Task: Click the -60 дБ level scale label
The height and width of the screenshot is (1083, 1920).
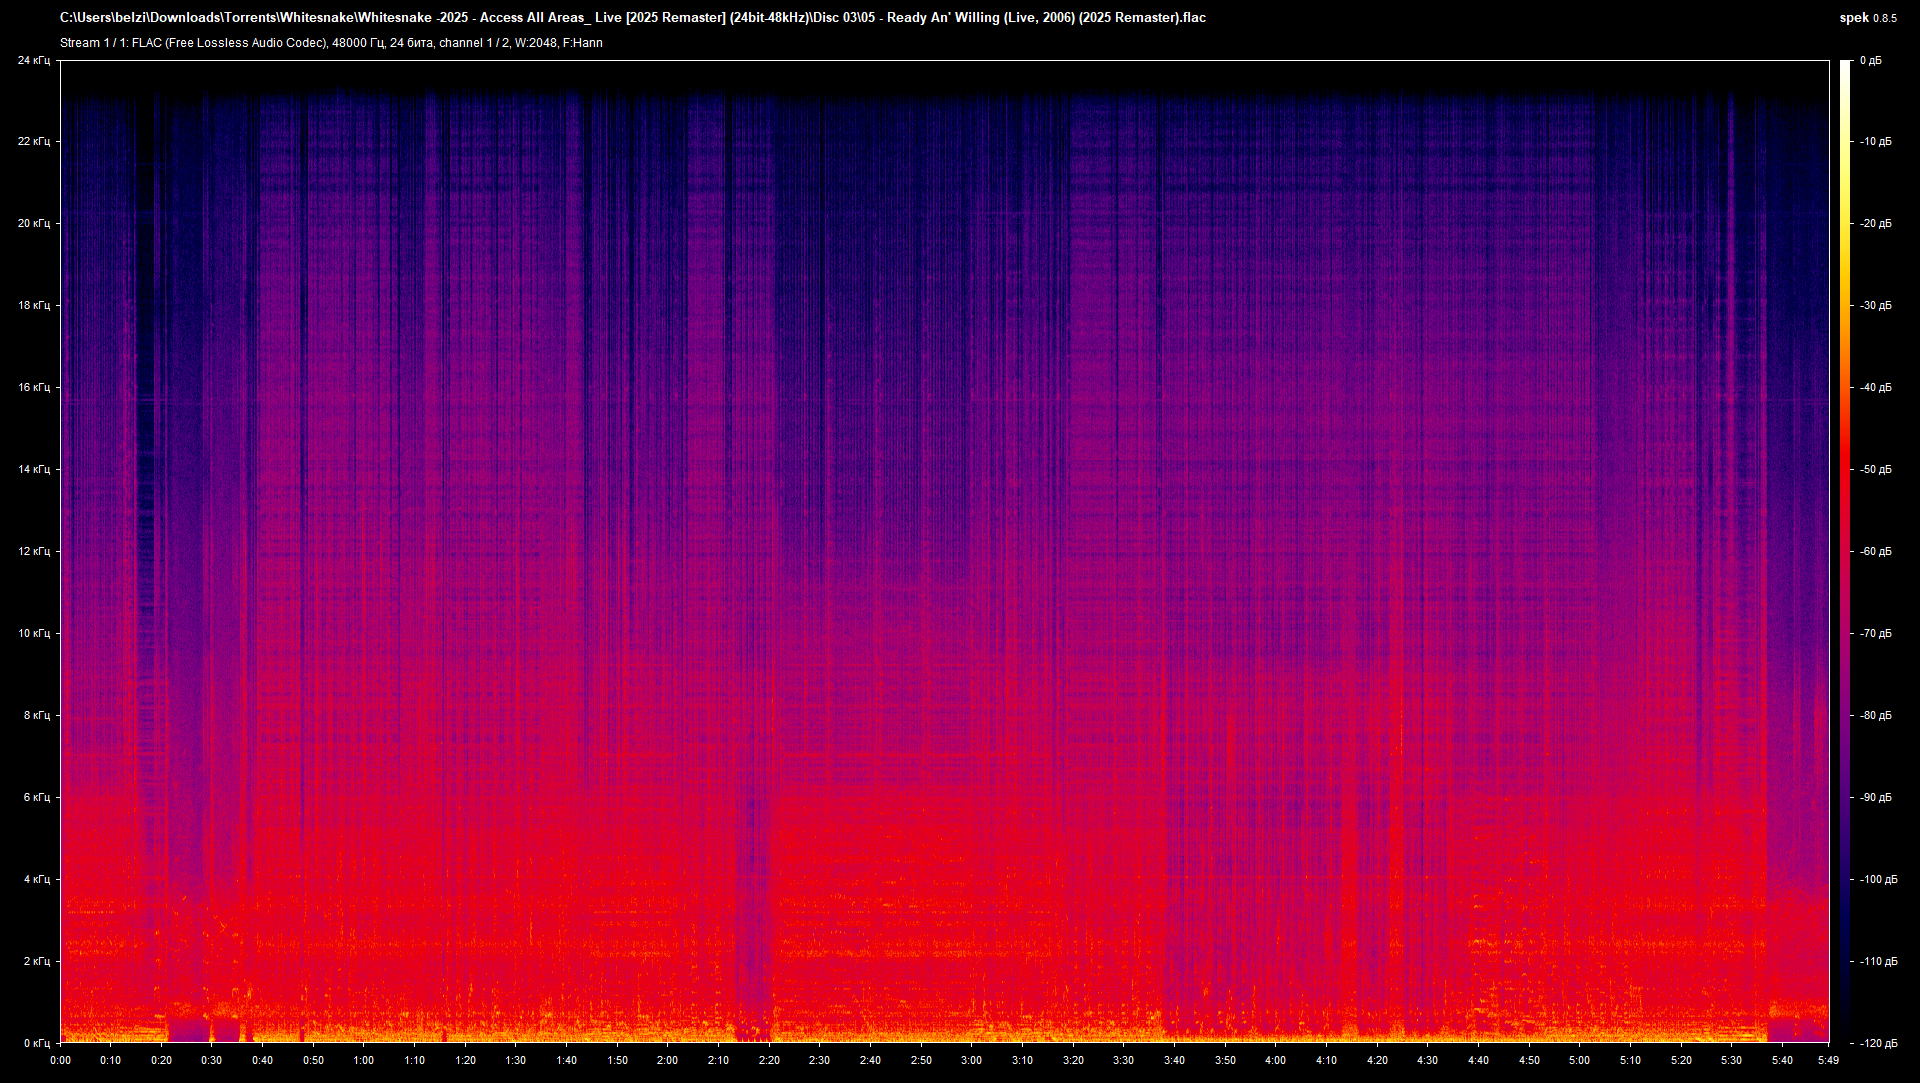Action: click(x=1876, y=551)
